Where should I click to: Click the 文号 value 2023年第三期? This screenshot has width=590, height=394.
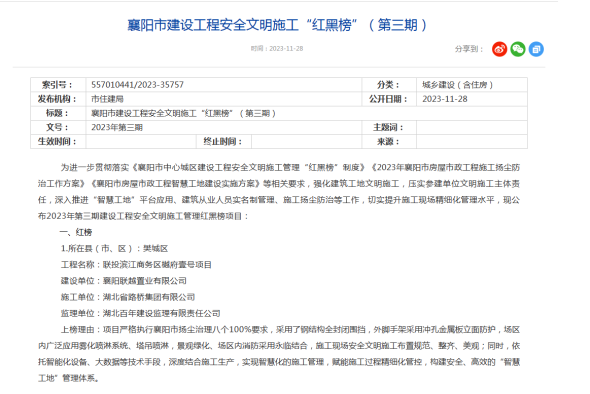(x=117, y=128)
